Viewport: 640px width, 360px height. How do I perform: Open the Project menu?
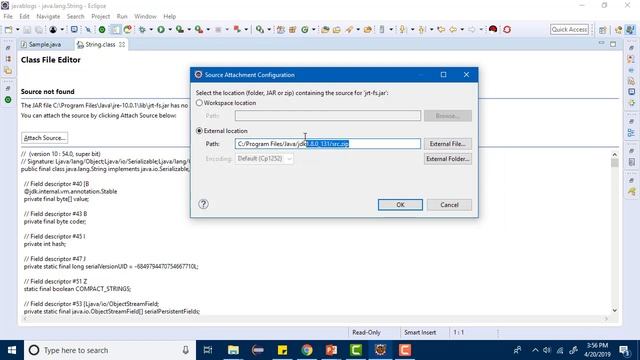100,16
